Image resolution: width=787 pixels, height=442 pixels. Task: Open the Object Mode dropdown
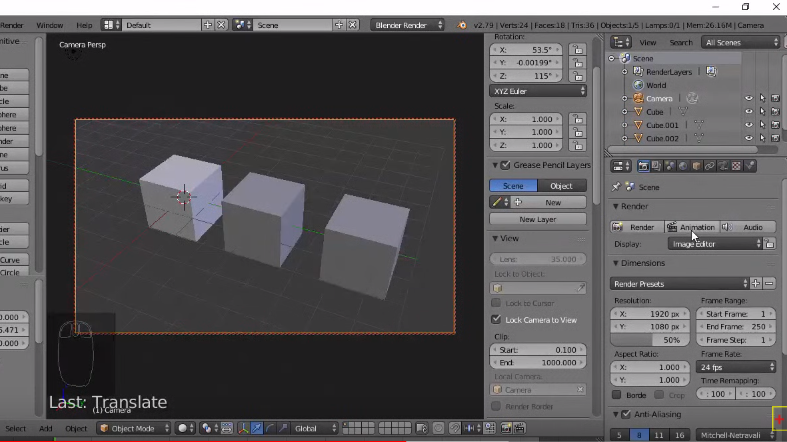[x=132, y=429]
